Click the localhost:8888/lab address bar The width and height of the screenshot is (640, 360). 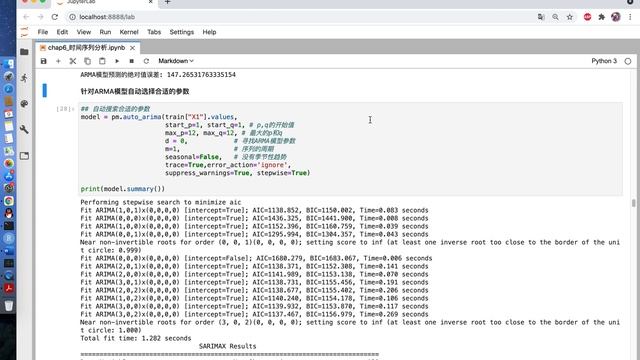click(107, 17)
